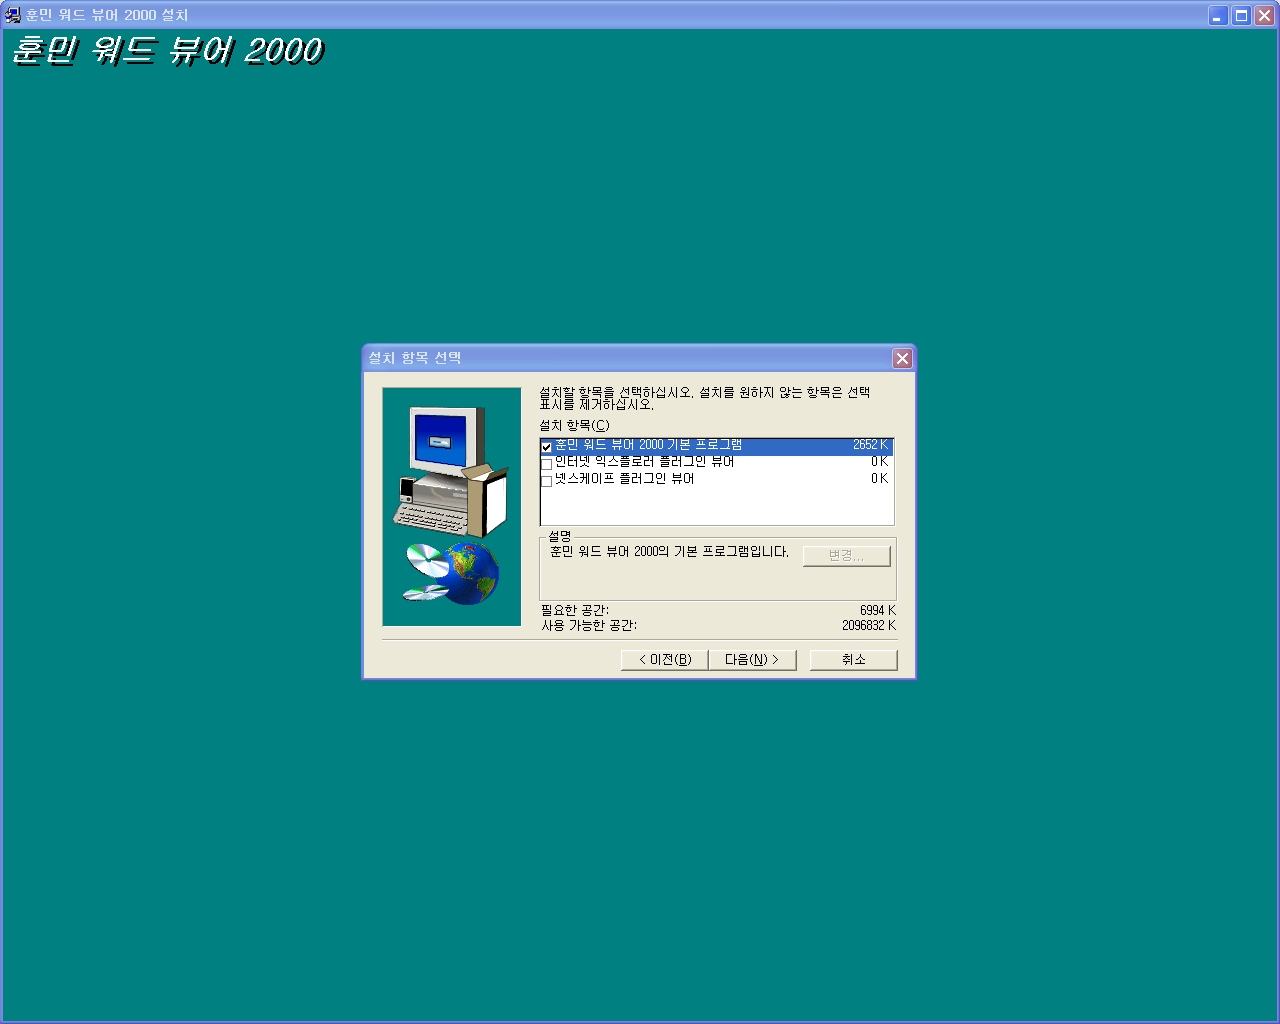This screenshot has width=1280, height=1024.
Task: Click the 다음(N) > button
Action: coord(752,660)
